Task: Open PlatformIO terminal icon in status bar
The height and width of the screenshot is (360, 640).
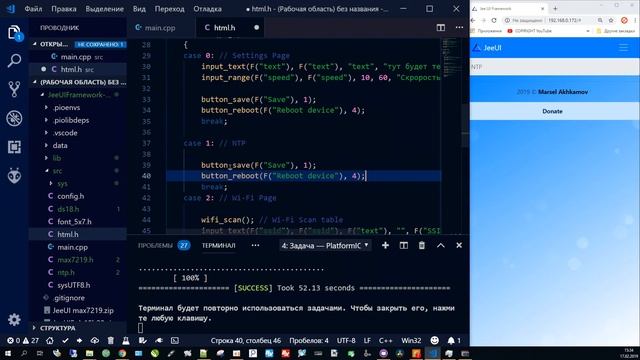Action: (x=175, y=340)
